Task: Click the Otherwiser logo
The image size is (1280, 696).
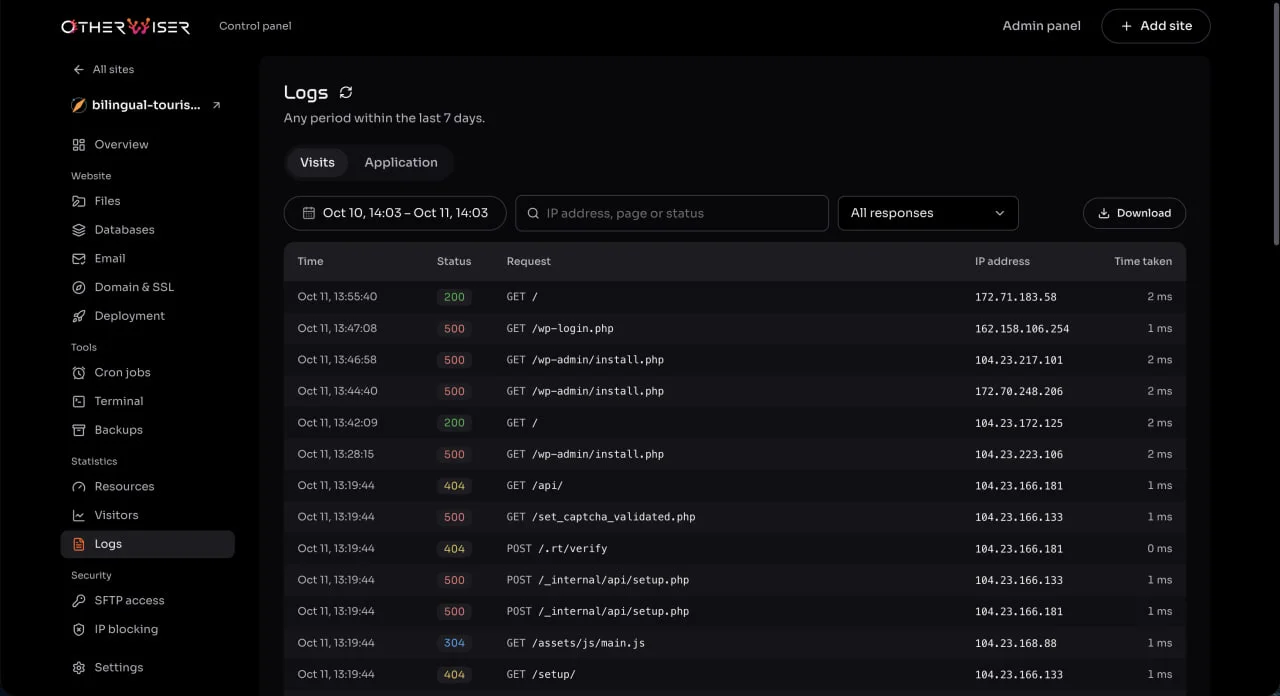Action: [125, 26]
